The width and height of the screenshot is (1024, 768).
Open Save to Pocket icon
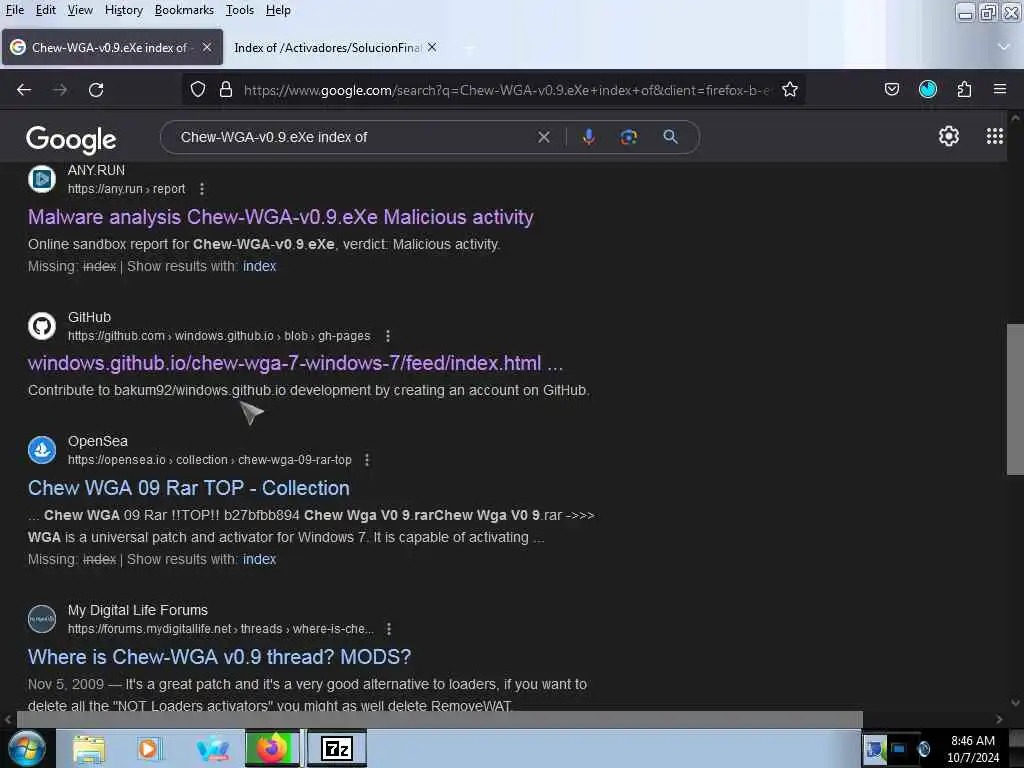coord(891,89)
